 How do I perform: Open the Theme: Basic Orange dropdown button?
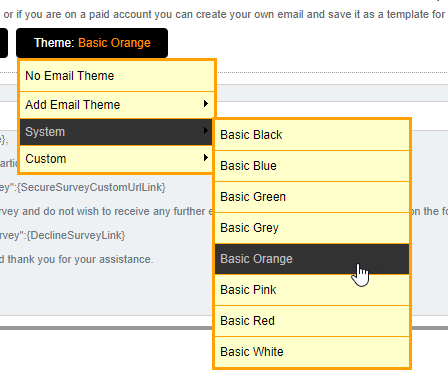[92, 43]
